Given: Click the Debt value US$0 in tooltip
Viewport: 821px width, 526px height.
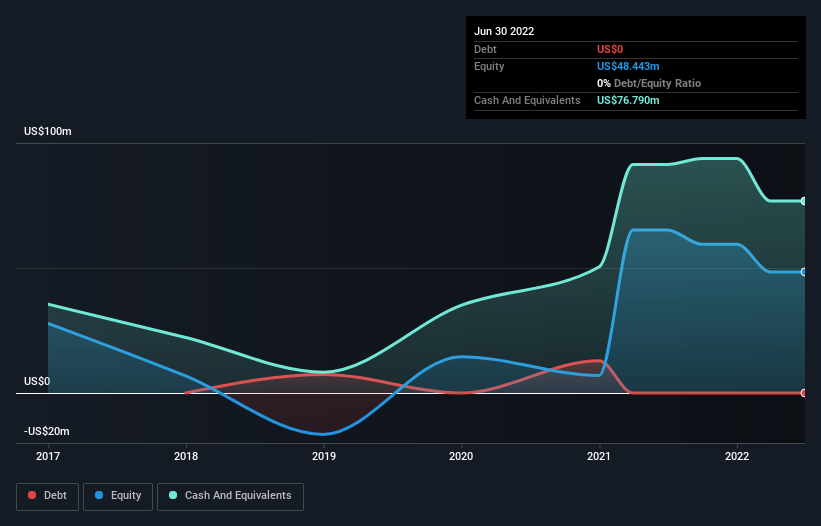Looking at the screenshot, I should coord(610,49).
